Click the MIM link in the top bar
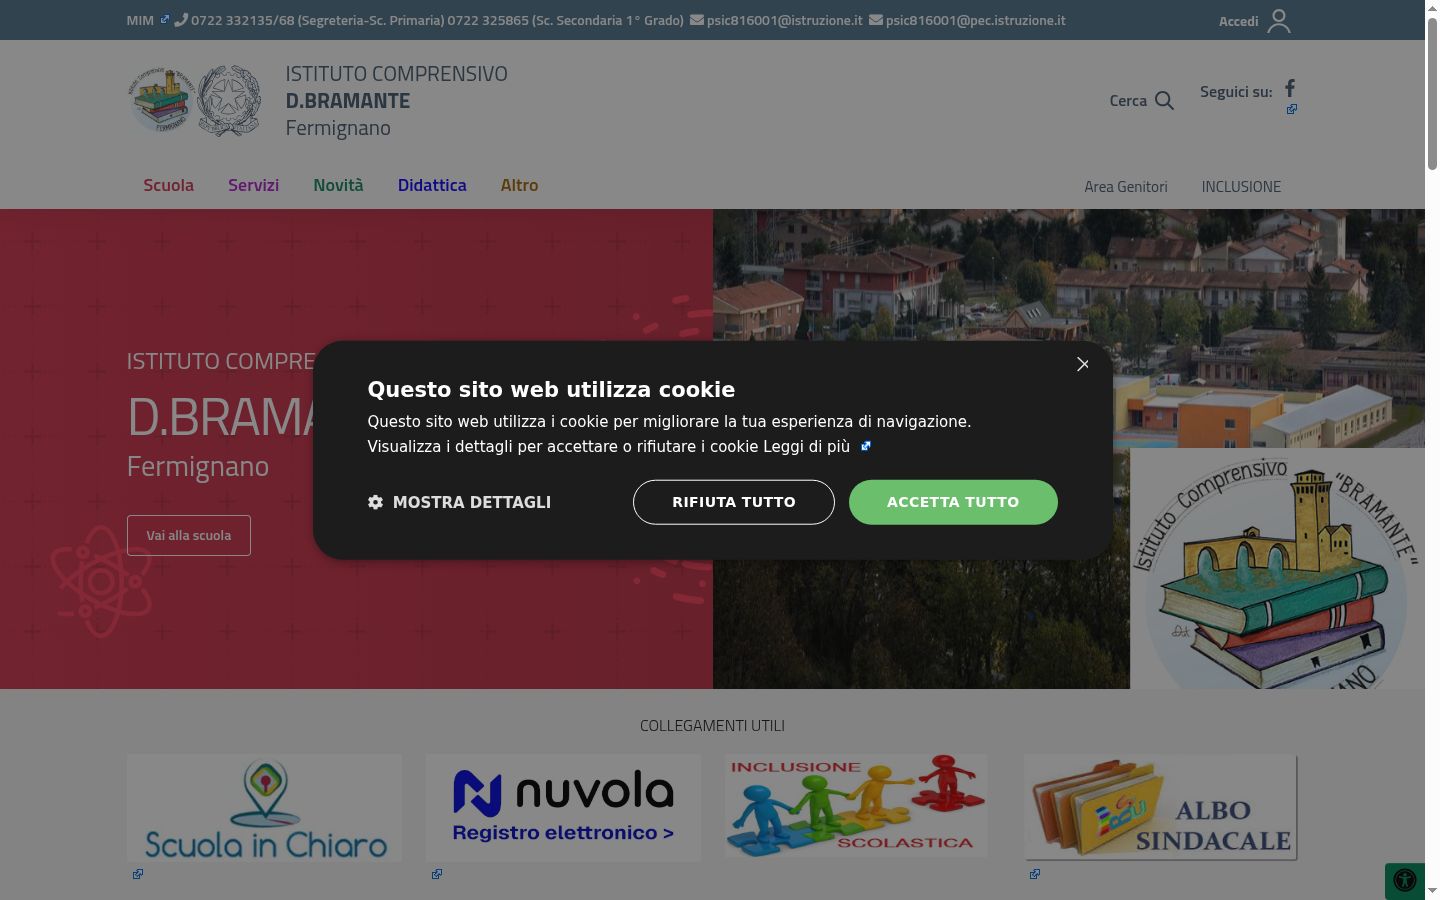 (140, 20)
